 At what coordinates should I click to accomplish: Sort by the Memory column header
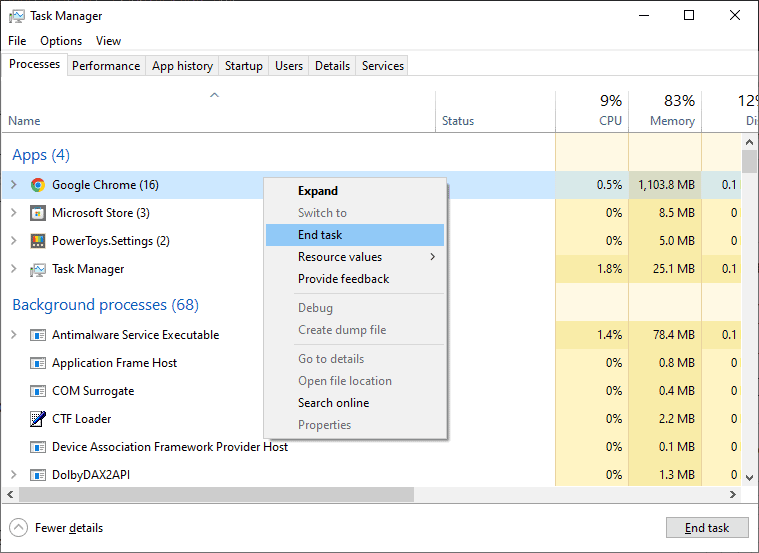[x=665, y=111]
